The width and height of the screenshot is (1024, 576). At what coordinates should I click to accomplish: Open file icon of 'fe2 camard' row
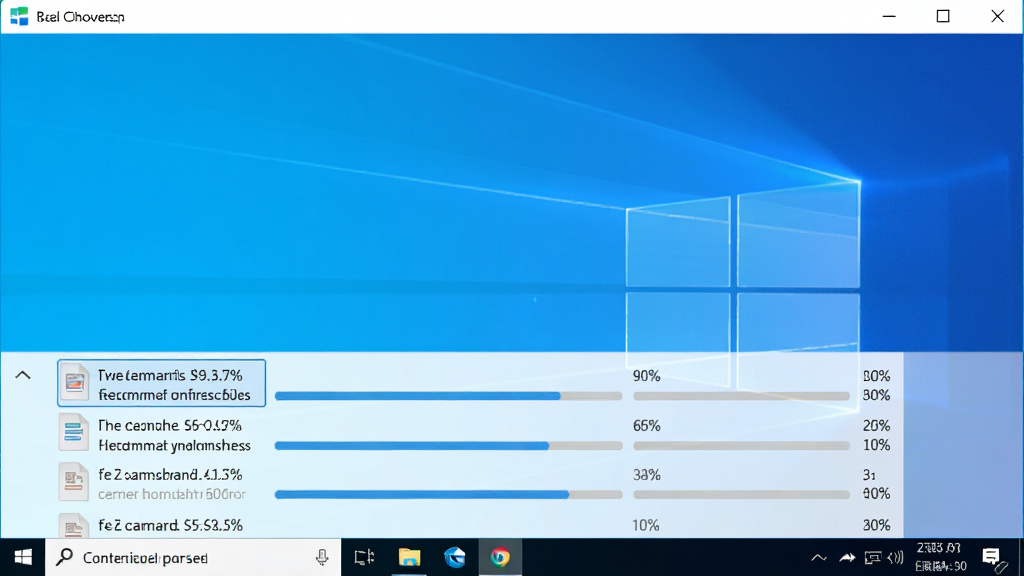pyautogui.click(x=74, y=526)
